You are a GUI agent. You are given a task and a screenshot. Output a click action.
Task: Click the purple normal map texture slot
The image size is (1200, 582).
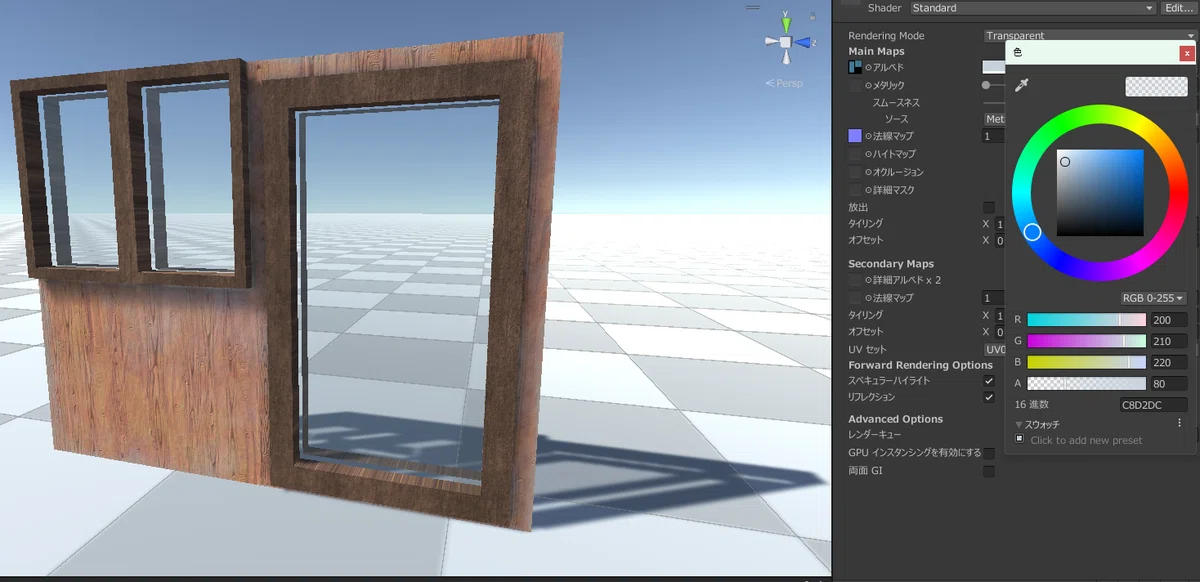coord(855,136)
